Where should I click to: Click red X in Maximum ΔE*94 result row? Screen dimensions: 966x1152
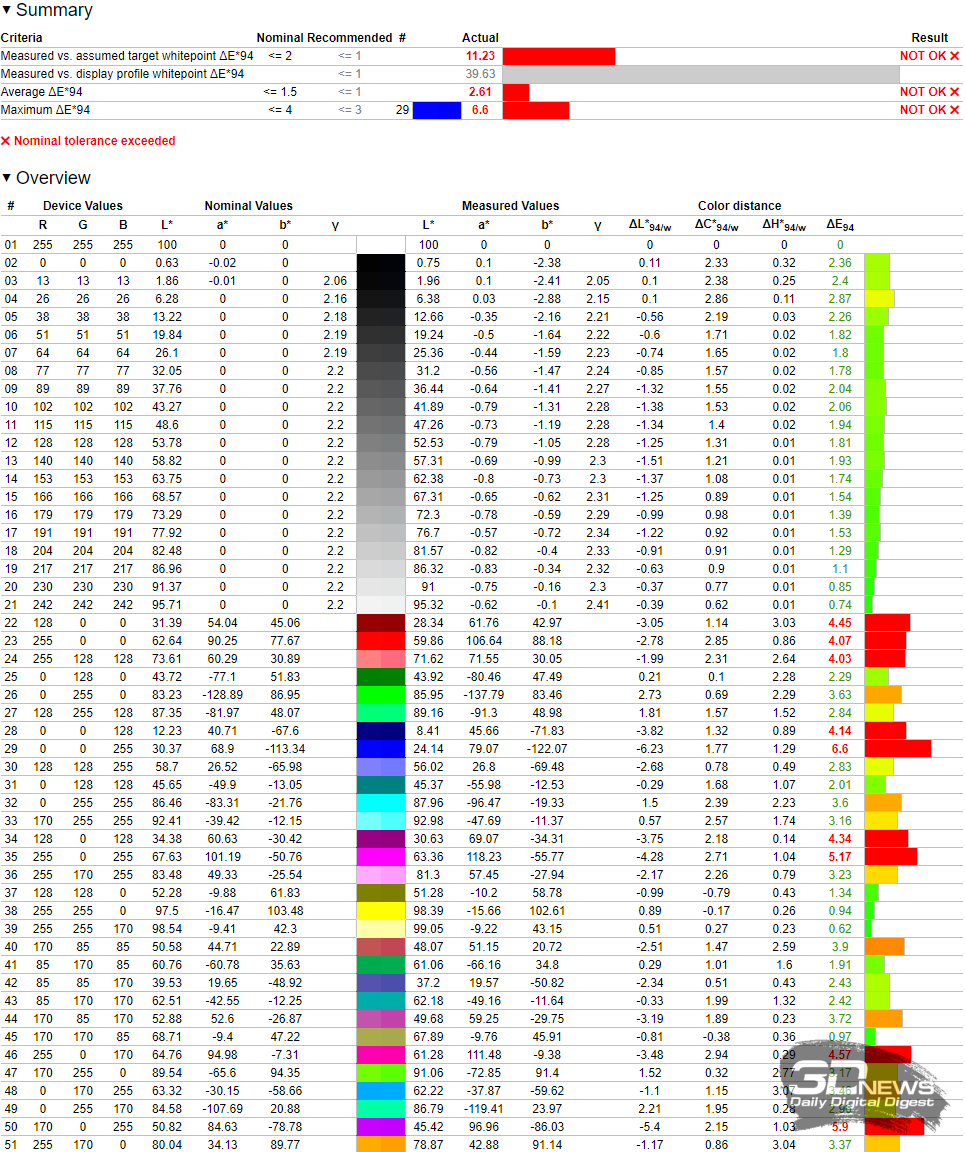954,110
